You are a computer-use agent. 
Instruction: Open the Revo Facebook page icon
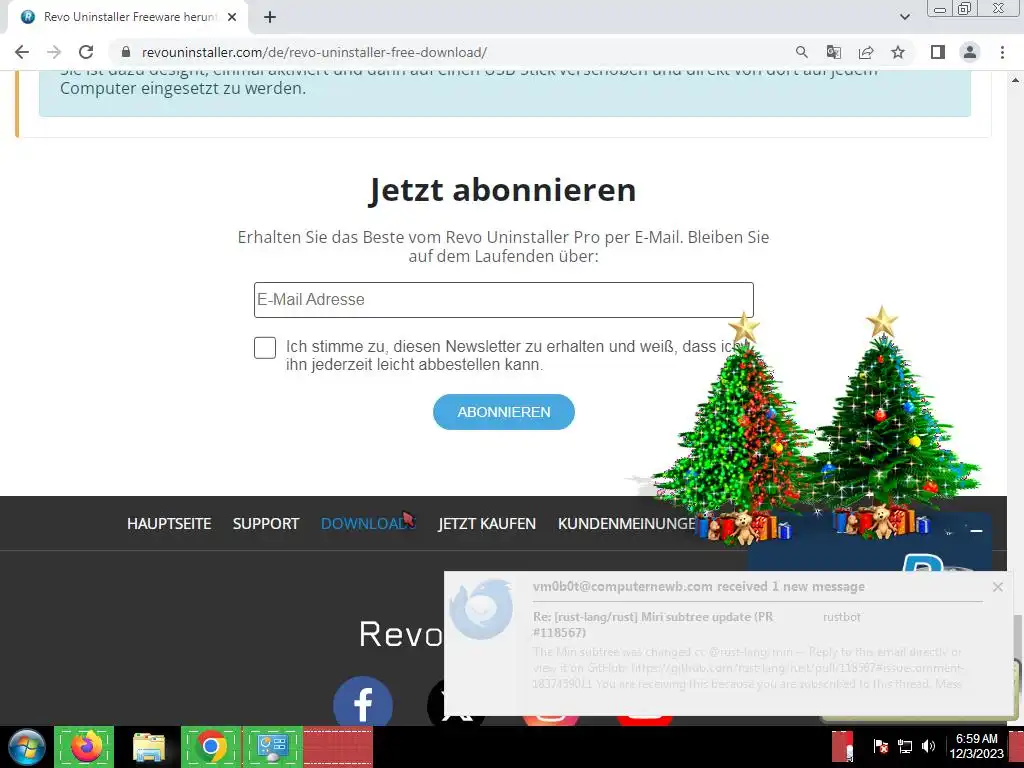point(363,703)
